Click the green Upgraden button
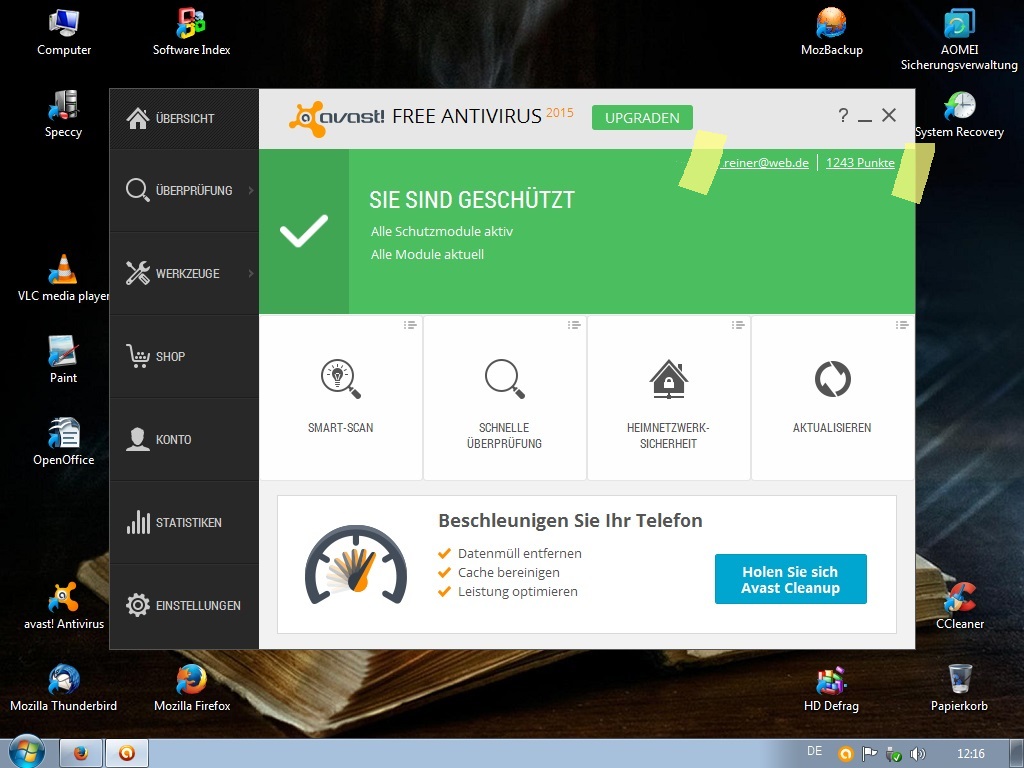The image size is (1024, 768). 642,118
